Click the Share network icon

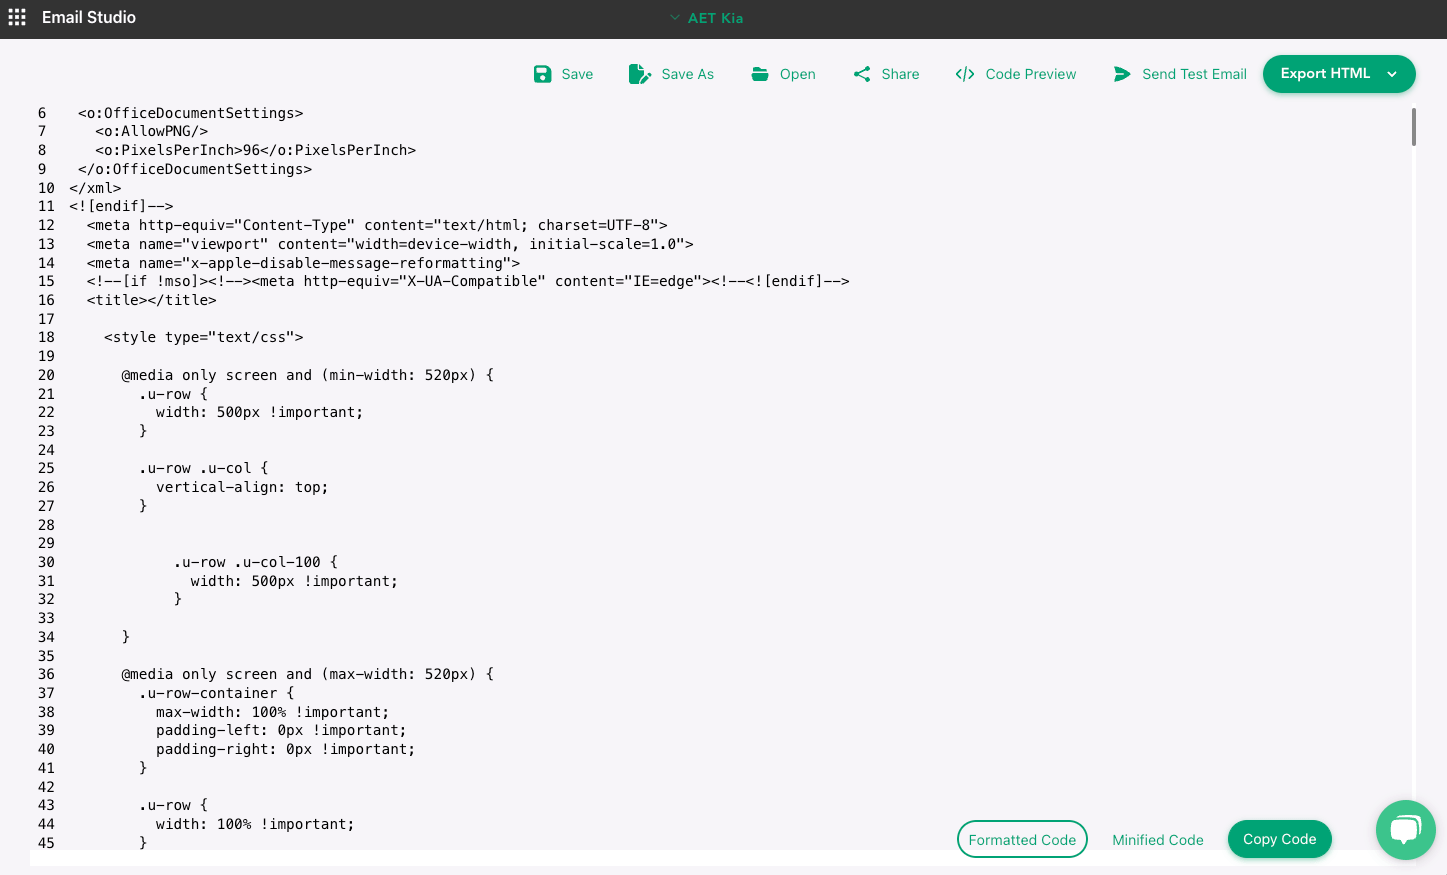point(862,74)
